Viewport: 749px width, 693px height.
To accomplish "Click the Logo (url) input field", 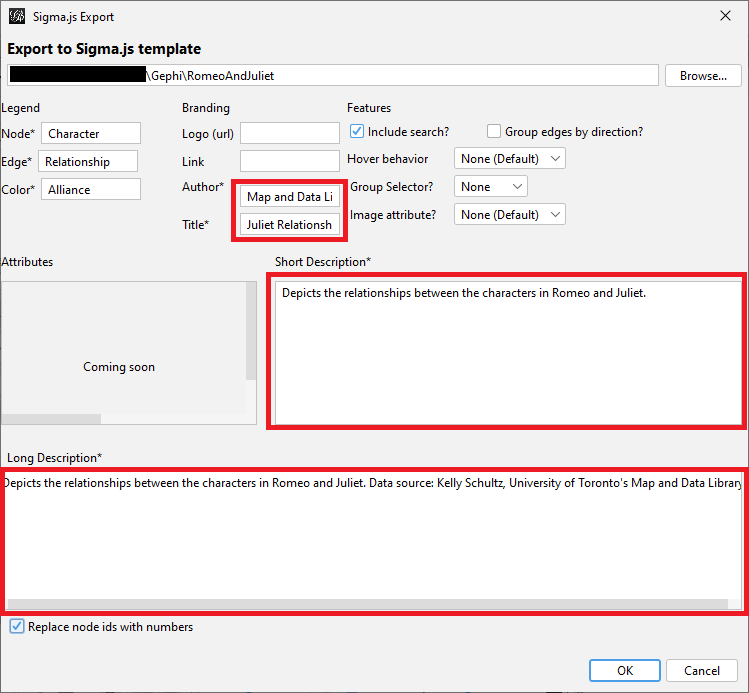I will click(290, 133).
